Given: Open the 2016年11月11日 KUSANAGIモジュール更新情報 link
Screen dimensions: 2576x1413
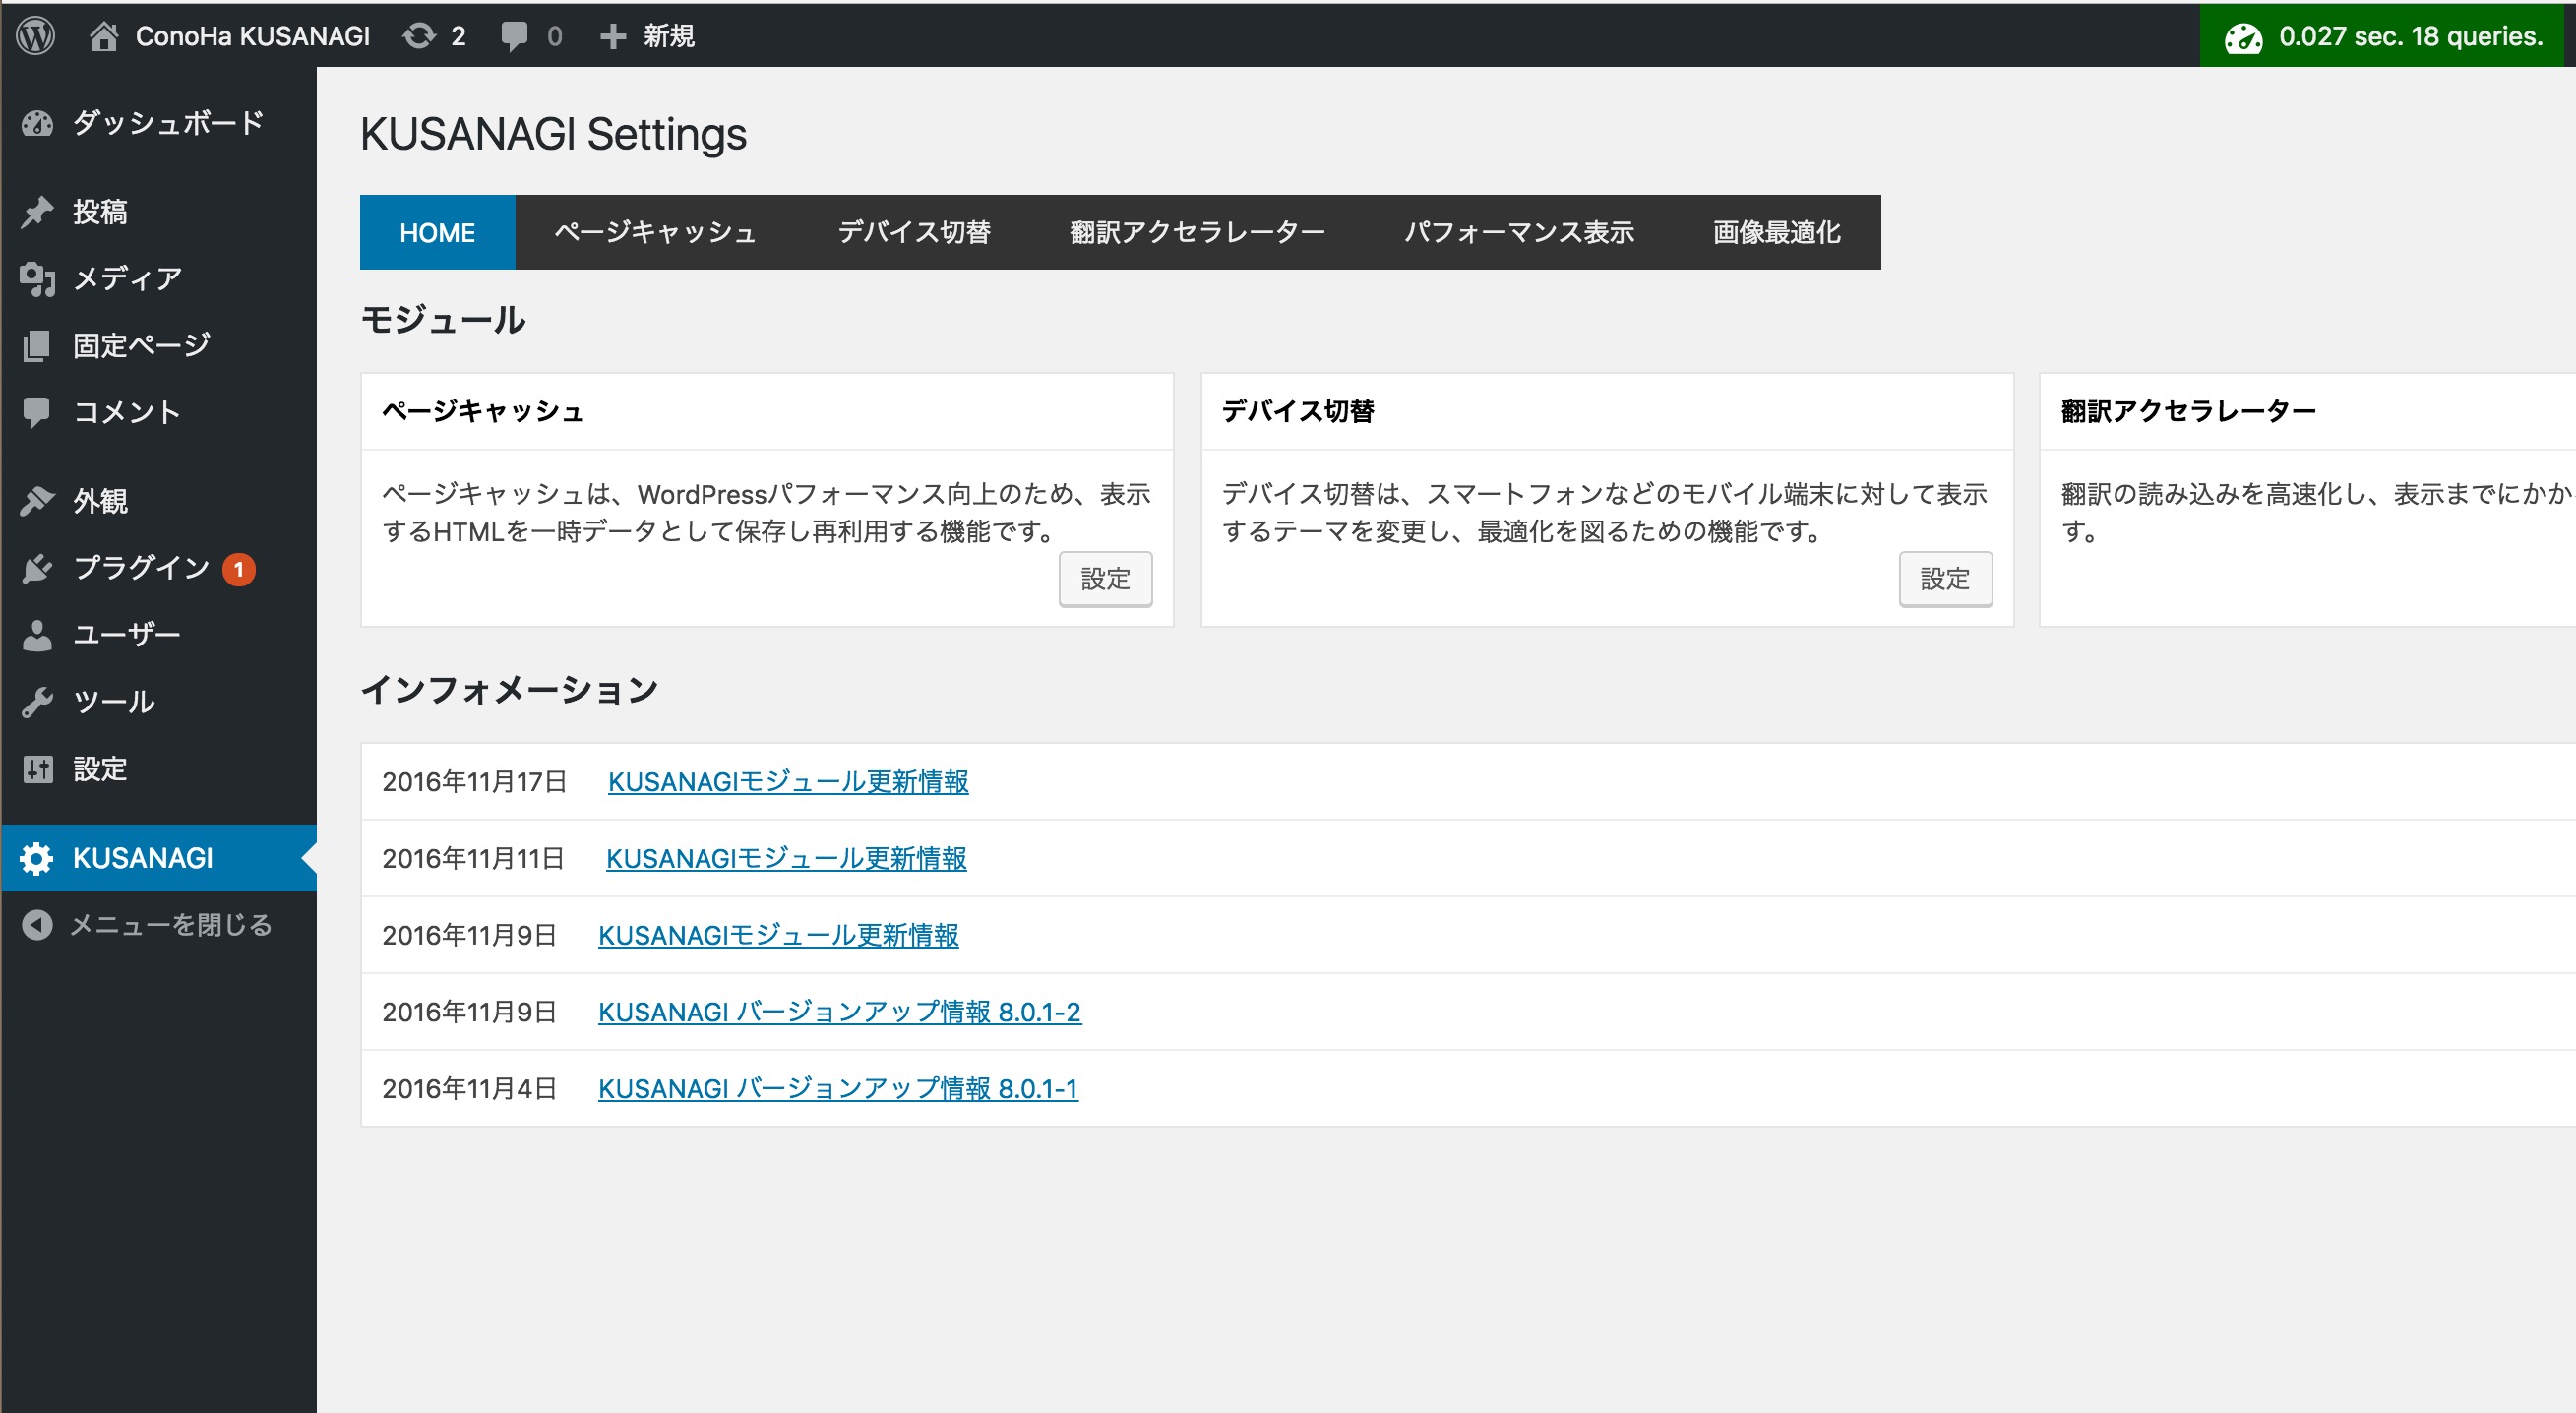Looking at the screenshot, I should click(786, 859).
